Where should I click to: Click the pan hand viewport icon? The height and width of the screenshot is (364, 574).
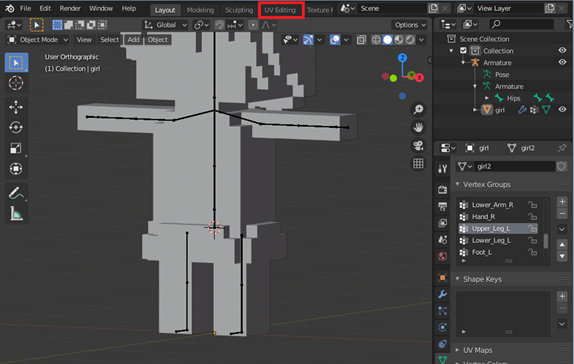click(418, 127)
